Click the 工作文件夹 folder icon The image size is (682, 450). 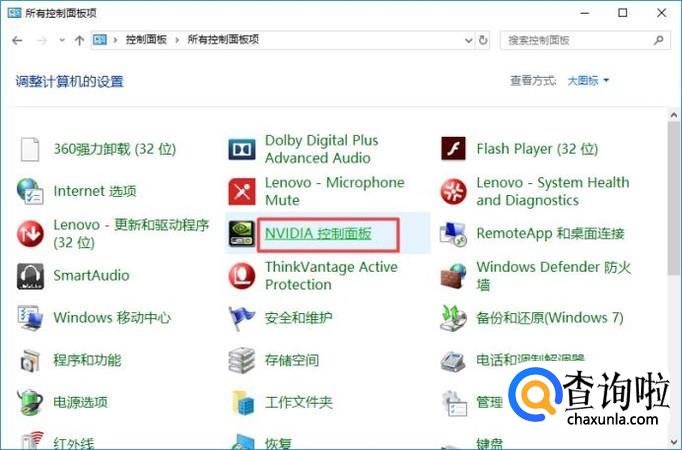click(x=242, y=402)
